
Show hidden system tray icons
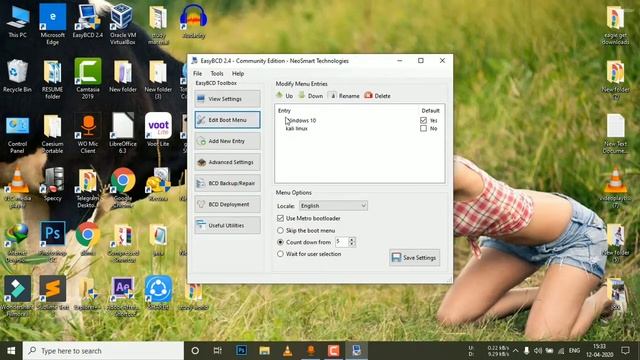point(516,351)
